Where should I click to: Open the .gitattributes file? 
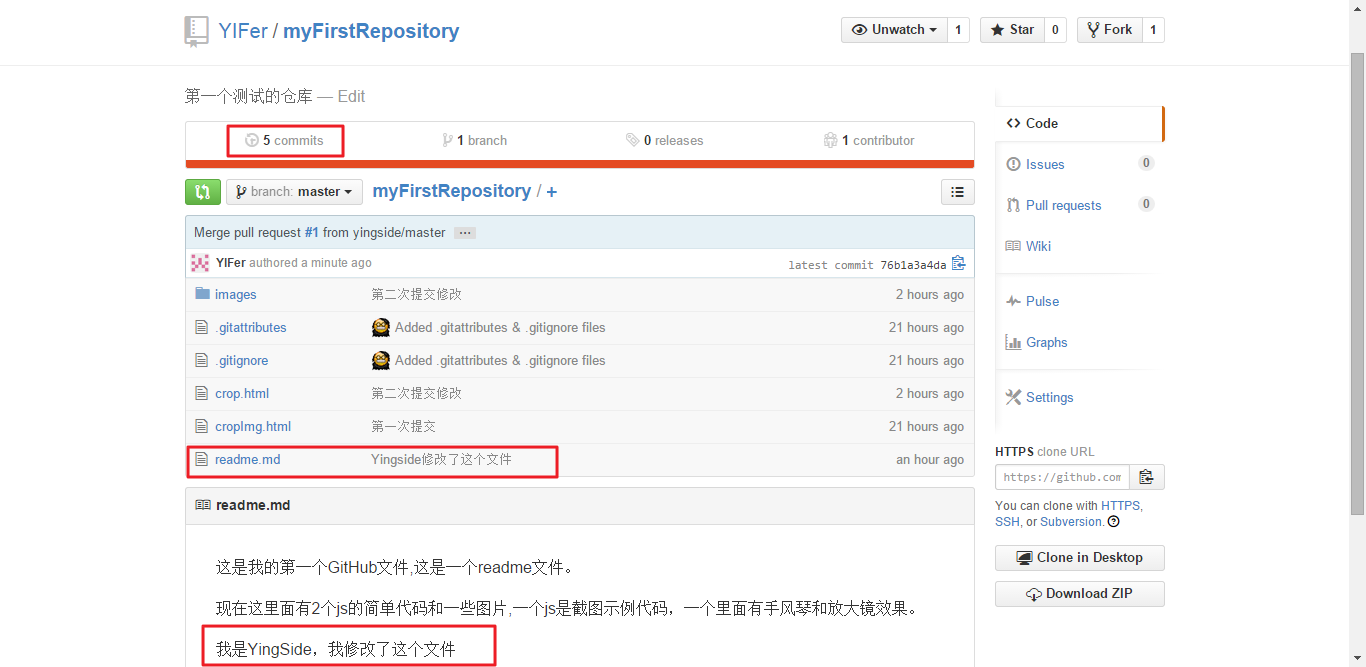(x=251, y=327)
